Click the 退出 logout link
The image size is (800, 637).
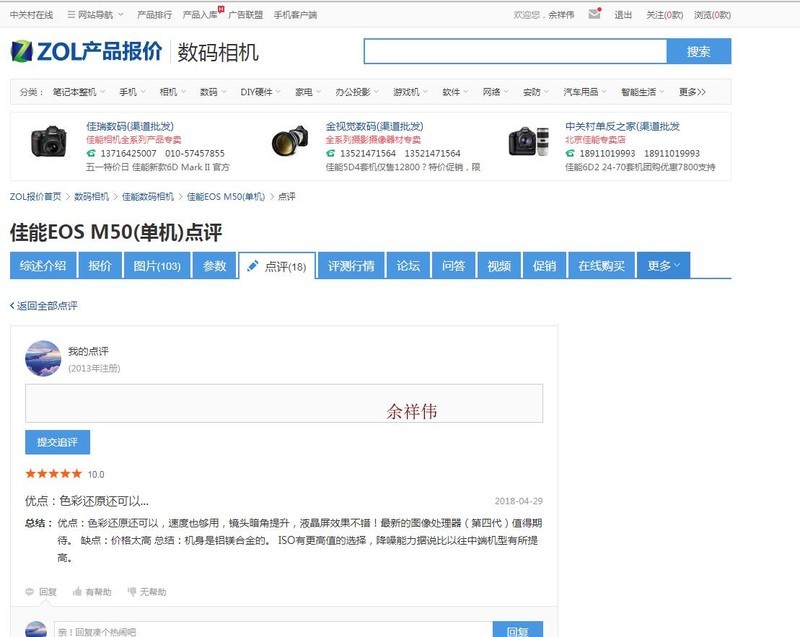623,15
